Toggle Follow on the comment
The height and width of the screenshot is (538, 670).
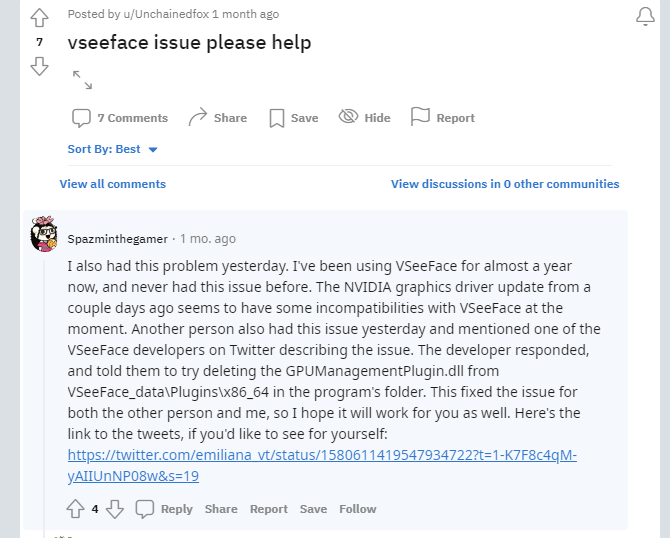pyautogui.click(x=357, y=509)
